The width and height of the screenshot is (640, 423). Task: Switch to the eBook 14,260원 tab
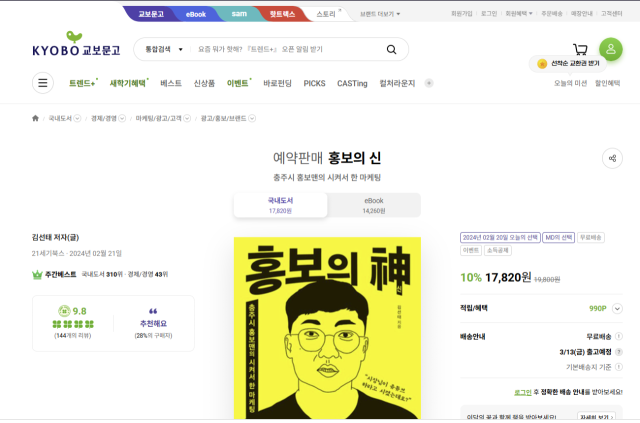[374, 205]
